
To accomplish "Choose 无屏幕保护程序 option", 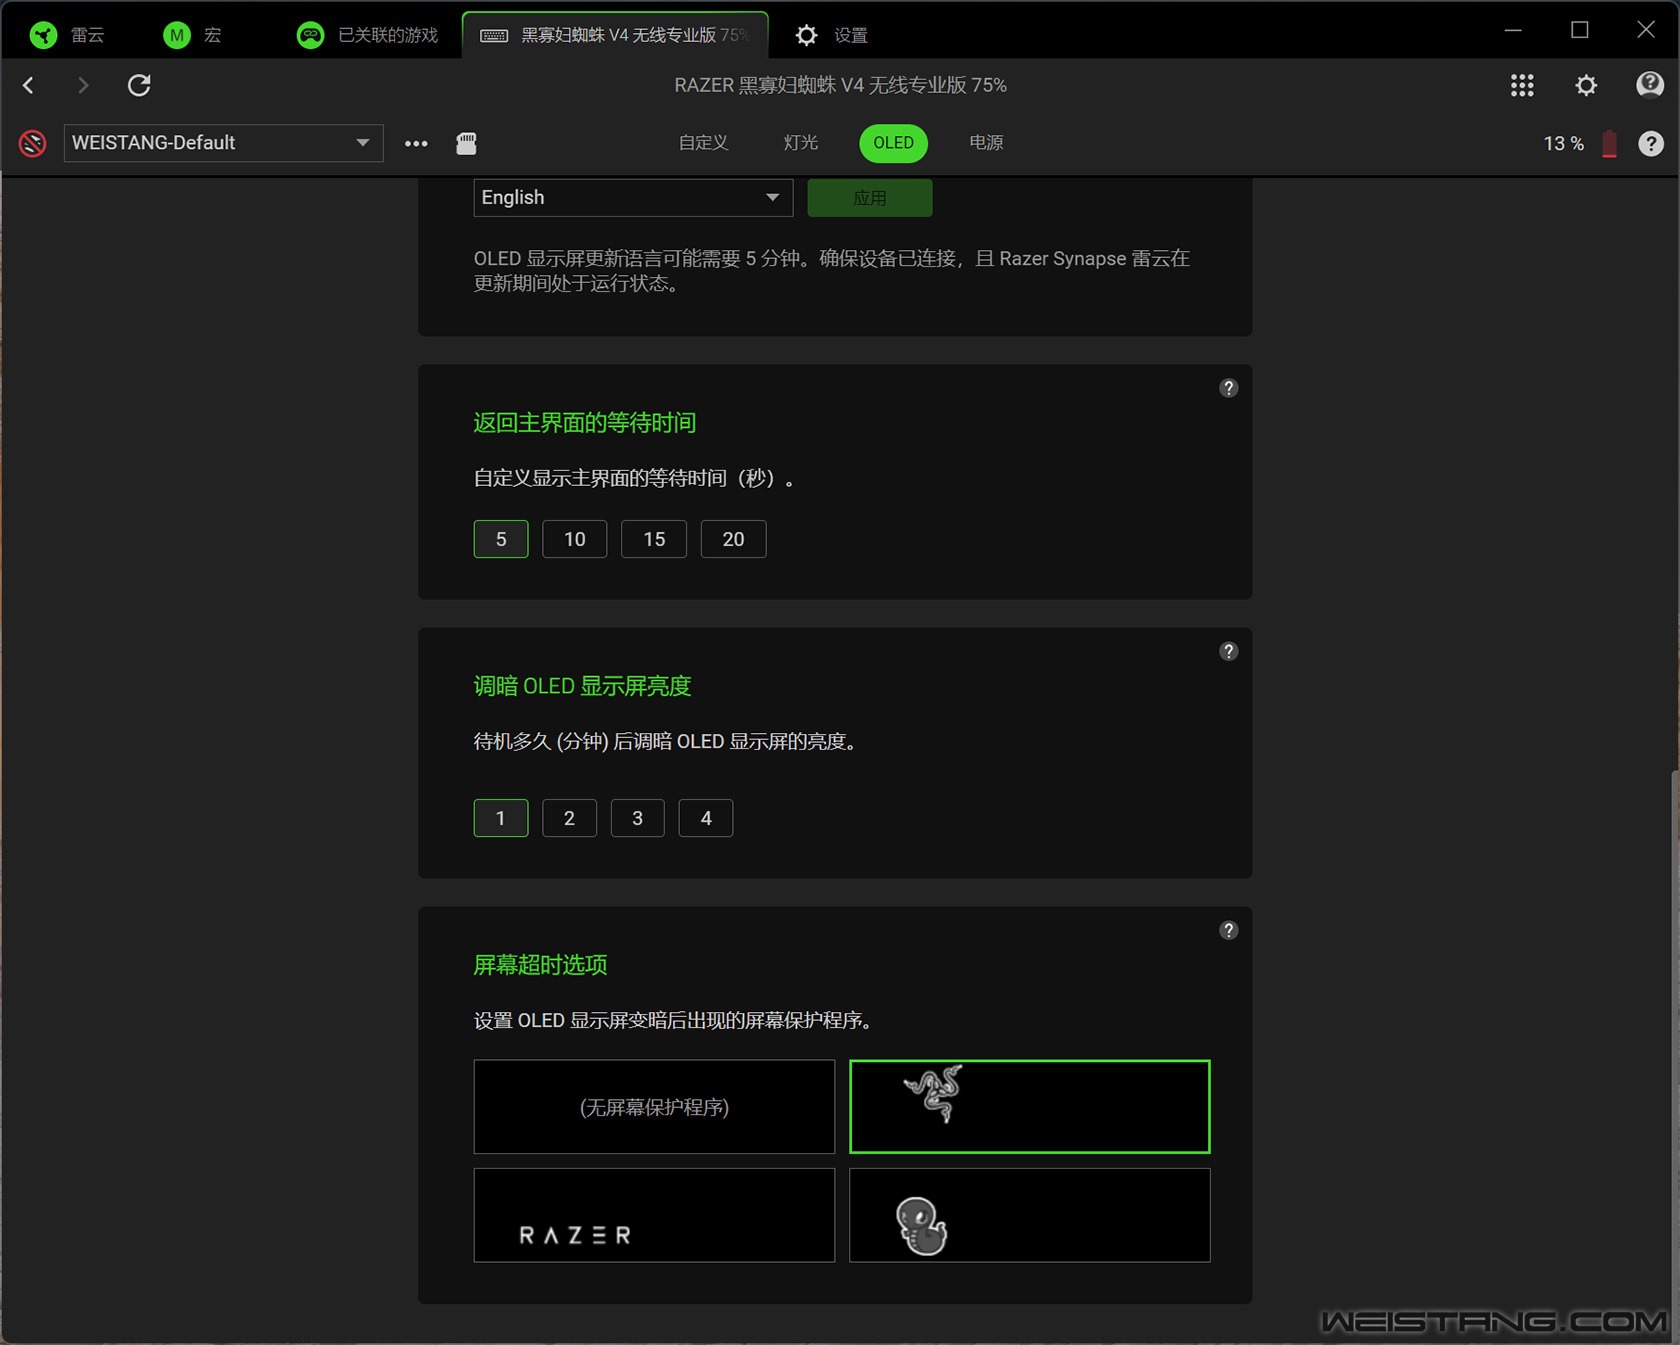I will [654, 1107].
